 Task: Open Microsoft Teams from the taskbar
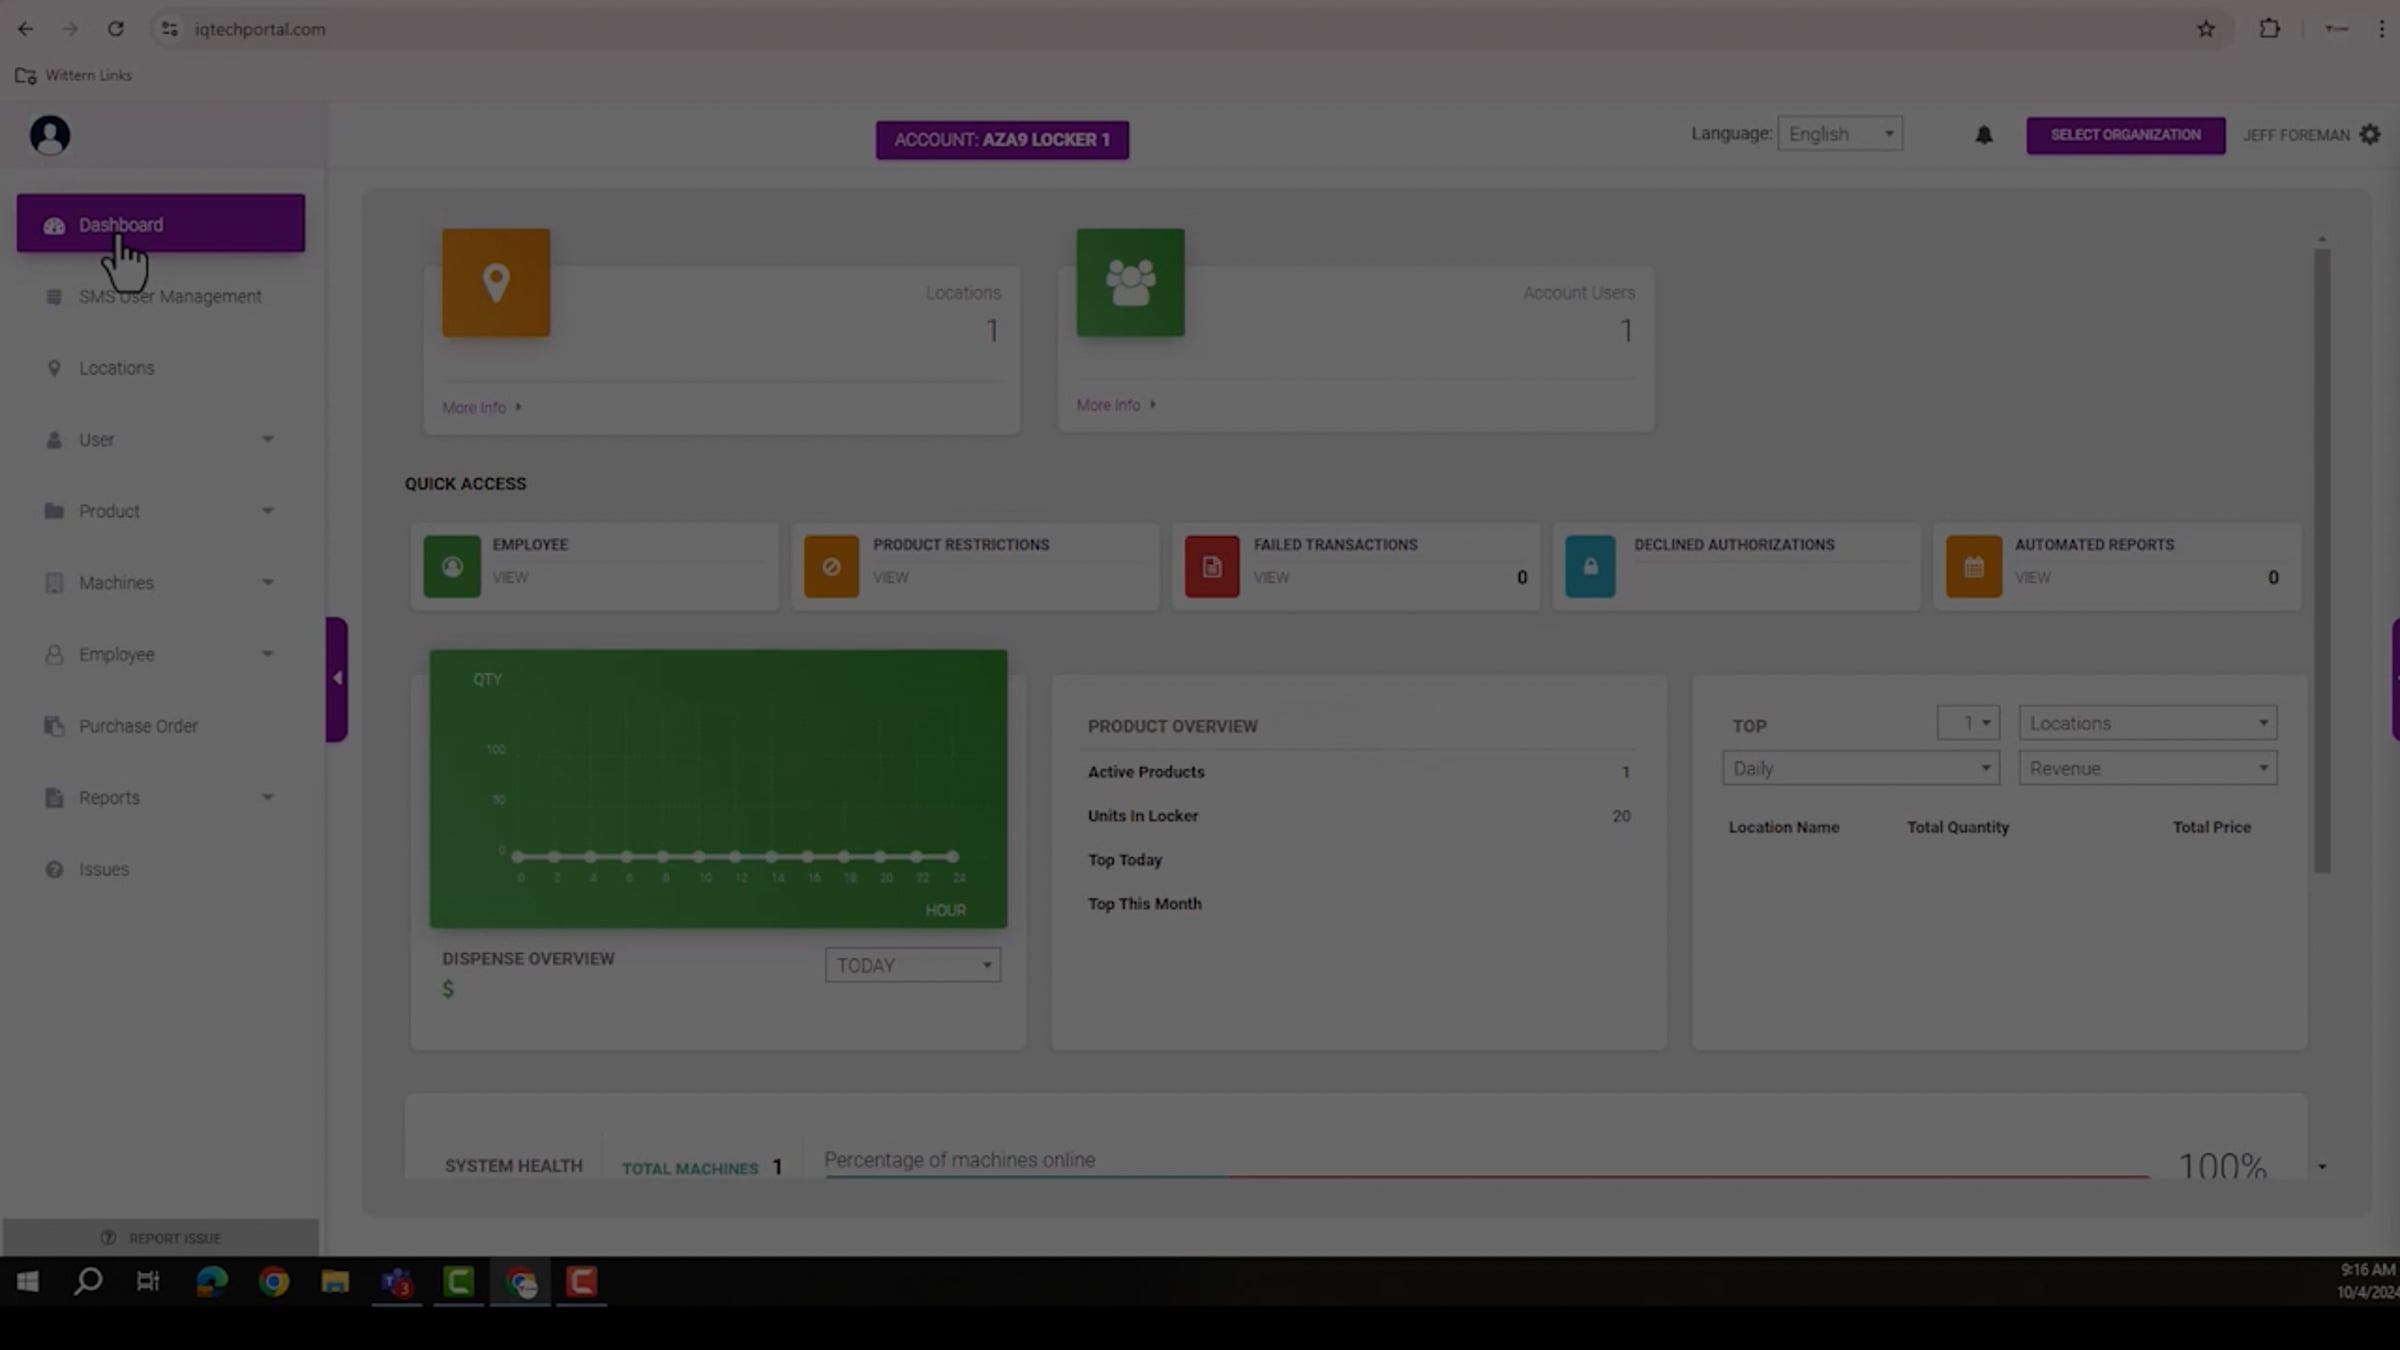(397, 1282)
